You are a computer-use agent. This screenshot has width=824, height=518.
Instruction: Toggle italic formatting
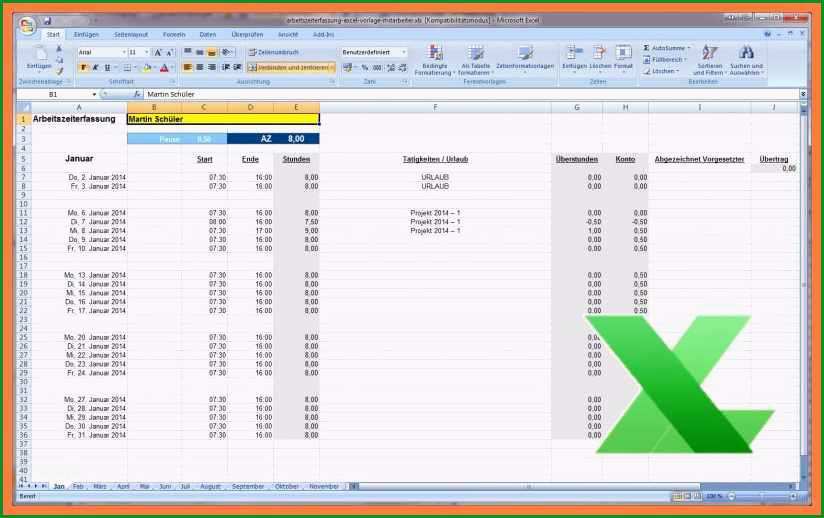point(96,68)
